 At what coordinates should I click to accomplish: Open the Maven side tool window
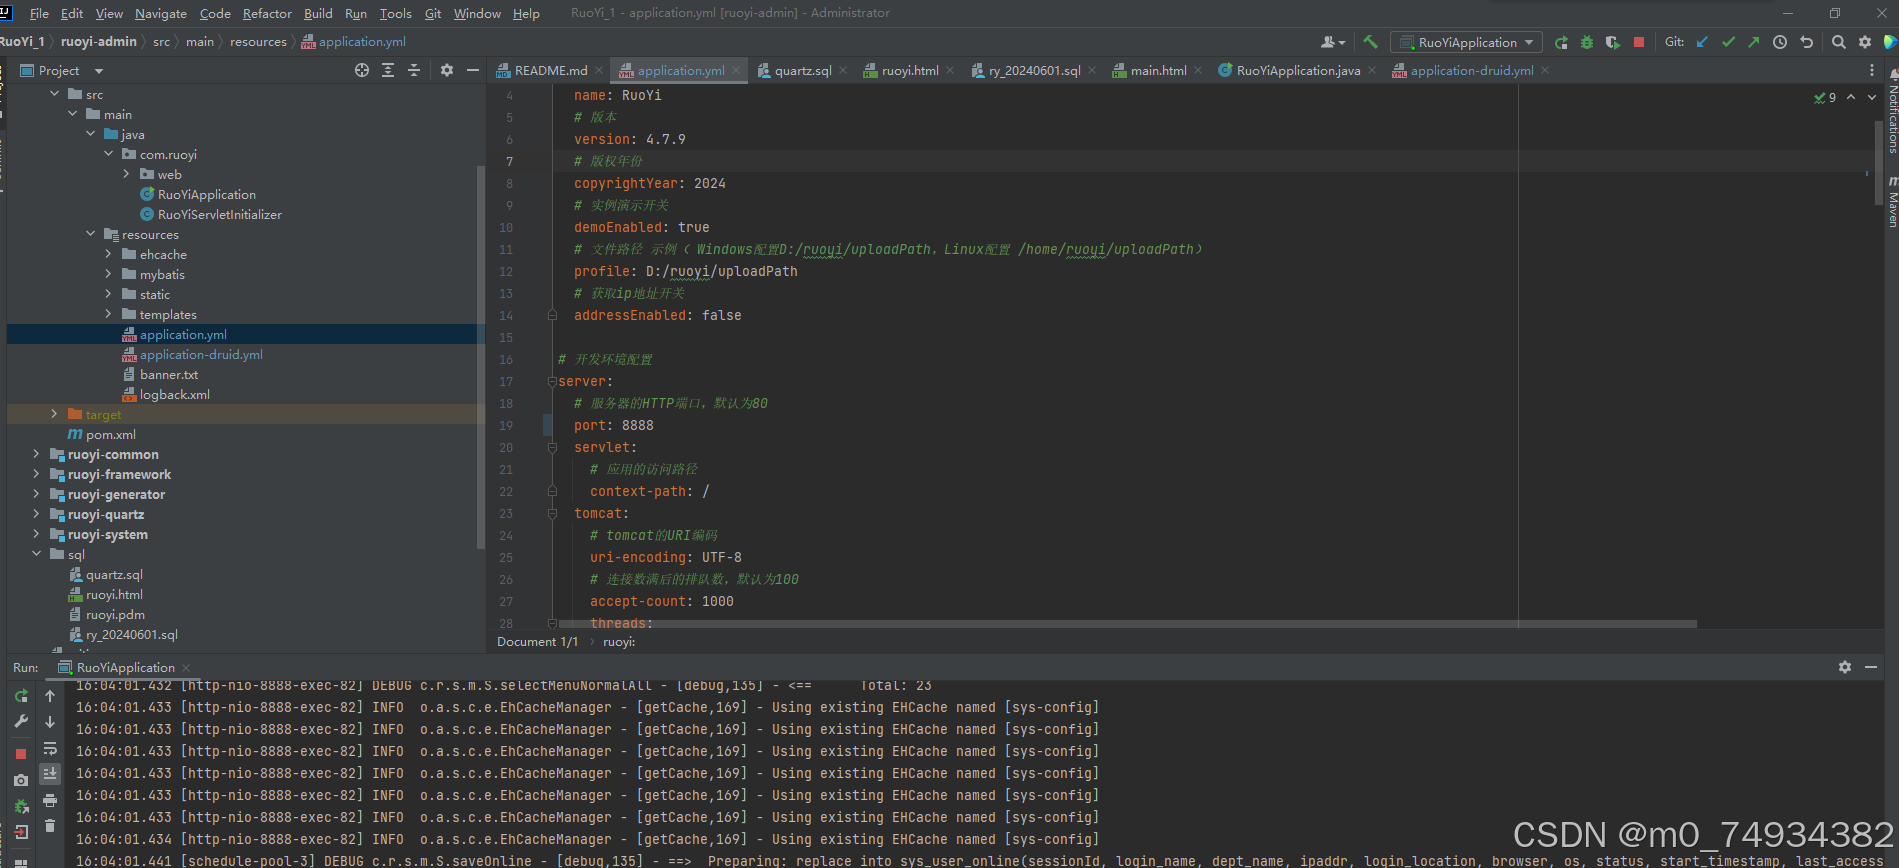click(1892, 203)
